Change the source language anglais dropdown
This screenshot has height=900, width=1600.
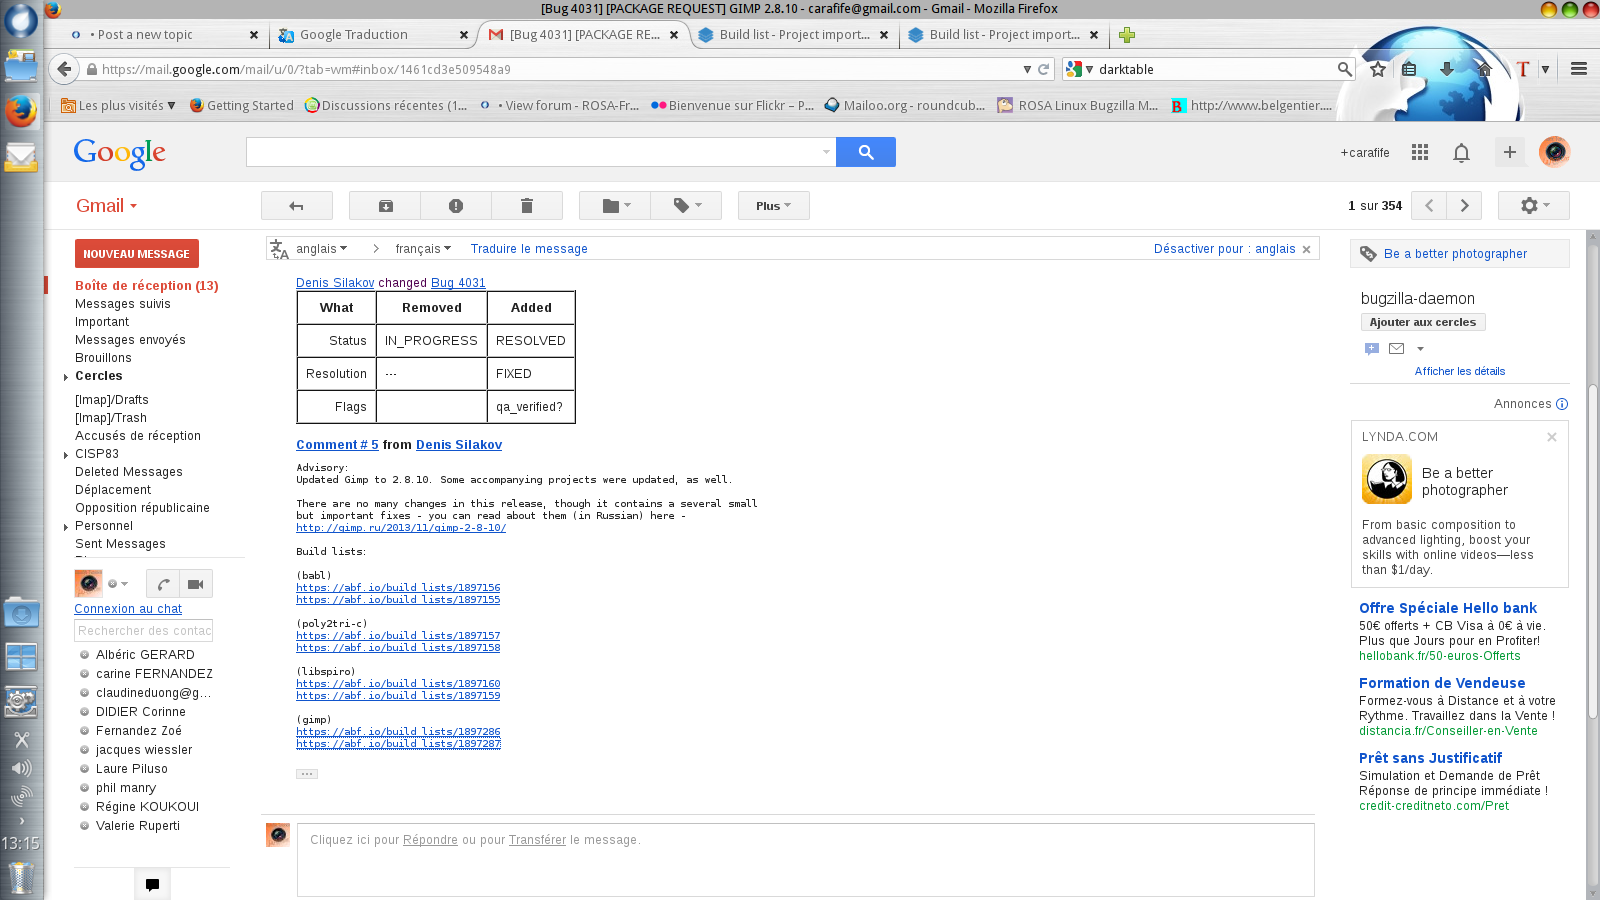click(322, 249)
